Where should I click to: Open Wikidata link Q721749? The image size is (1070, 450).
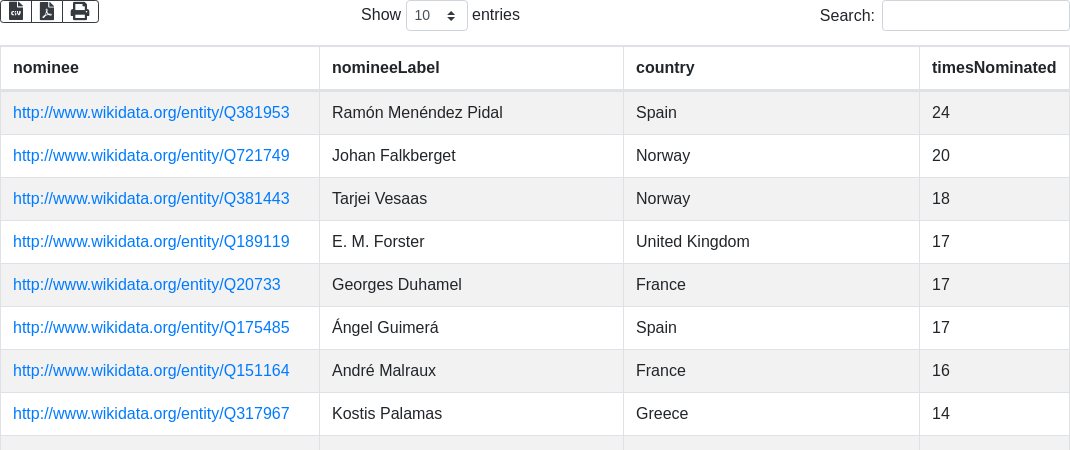(x=151, y=156)
